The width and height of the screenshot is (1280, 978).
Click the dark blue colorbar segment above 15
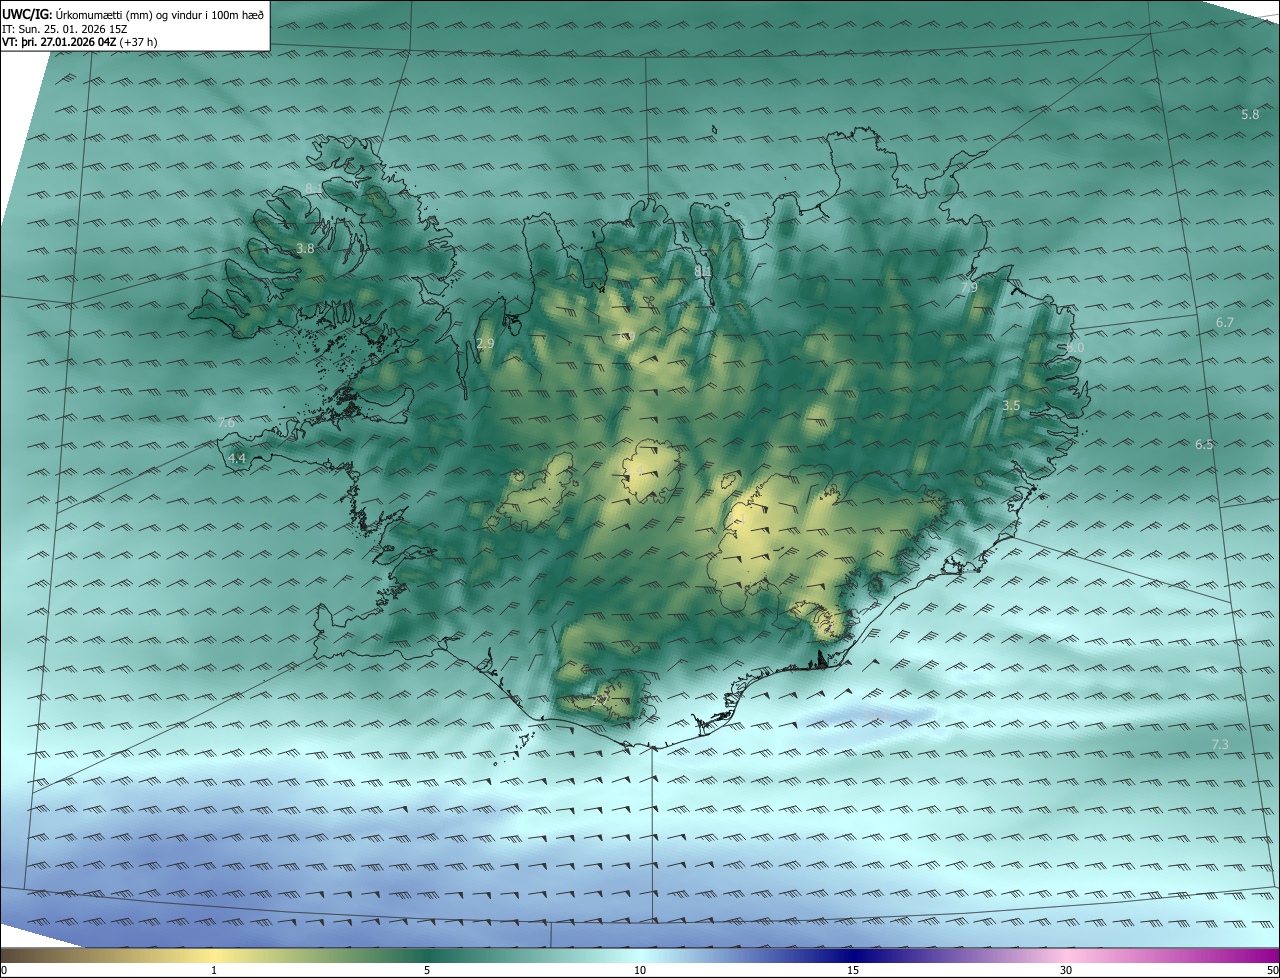(x=853, y=955)
